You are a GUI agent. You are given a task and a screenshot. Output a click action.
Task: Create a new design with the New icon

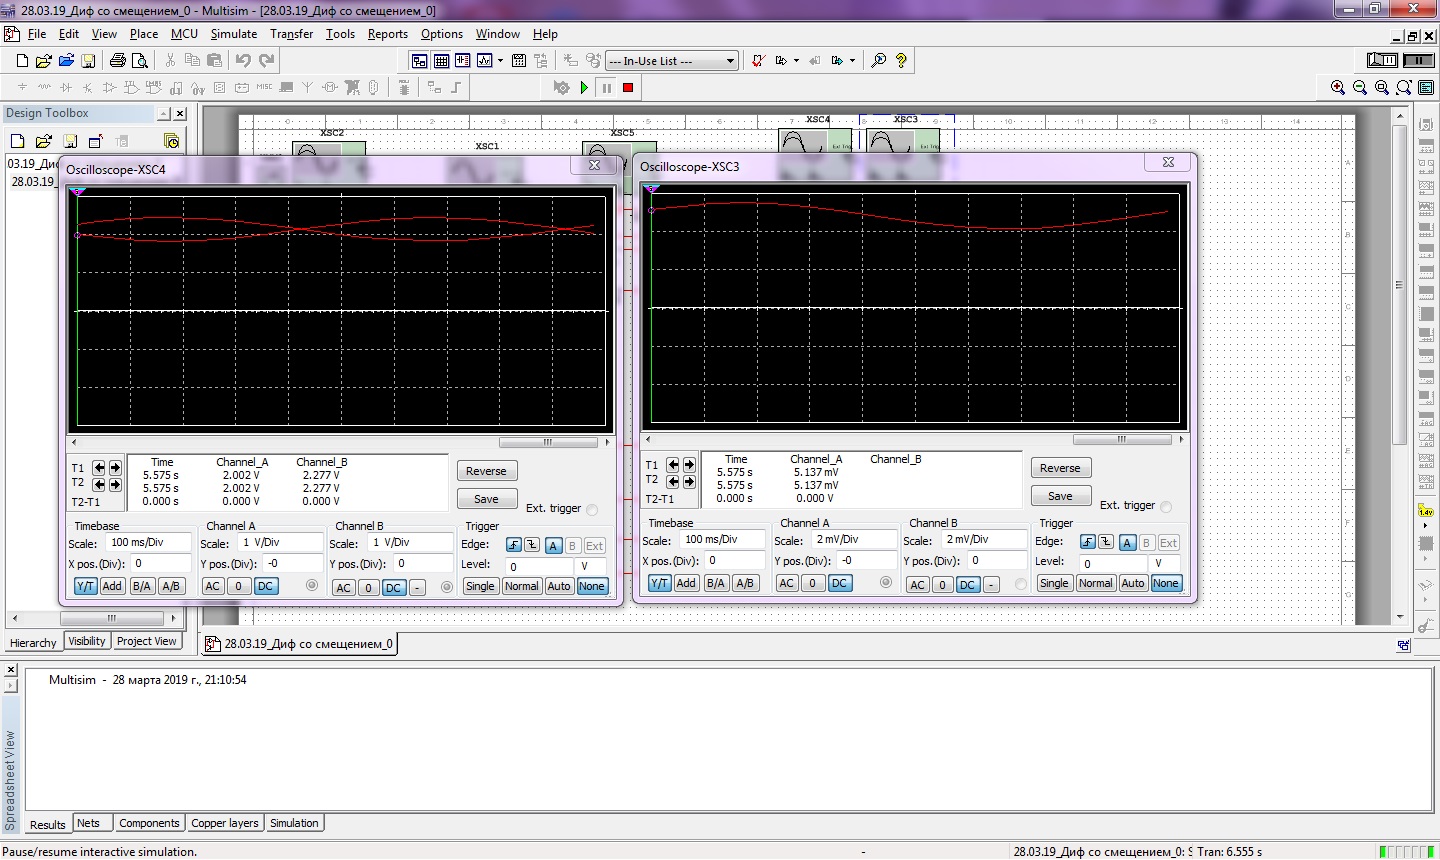point(21,61)
